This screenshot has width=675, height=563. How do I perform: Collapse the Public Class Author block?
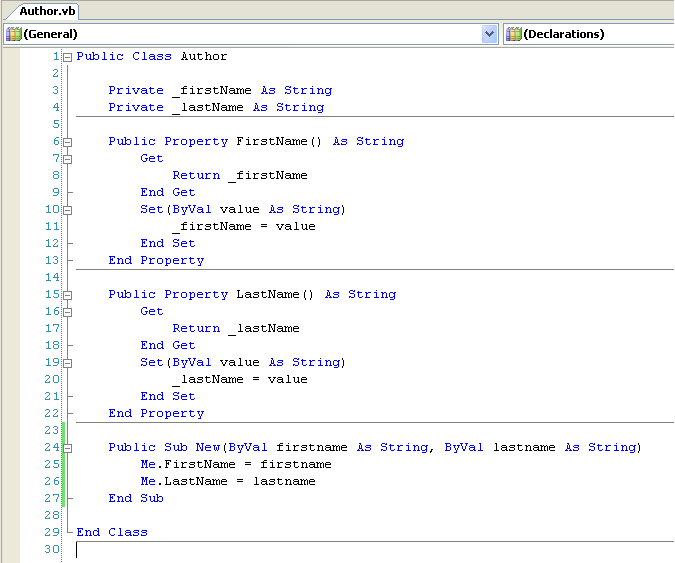68,57
